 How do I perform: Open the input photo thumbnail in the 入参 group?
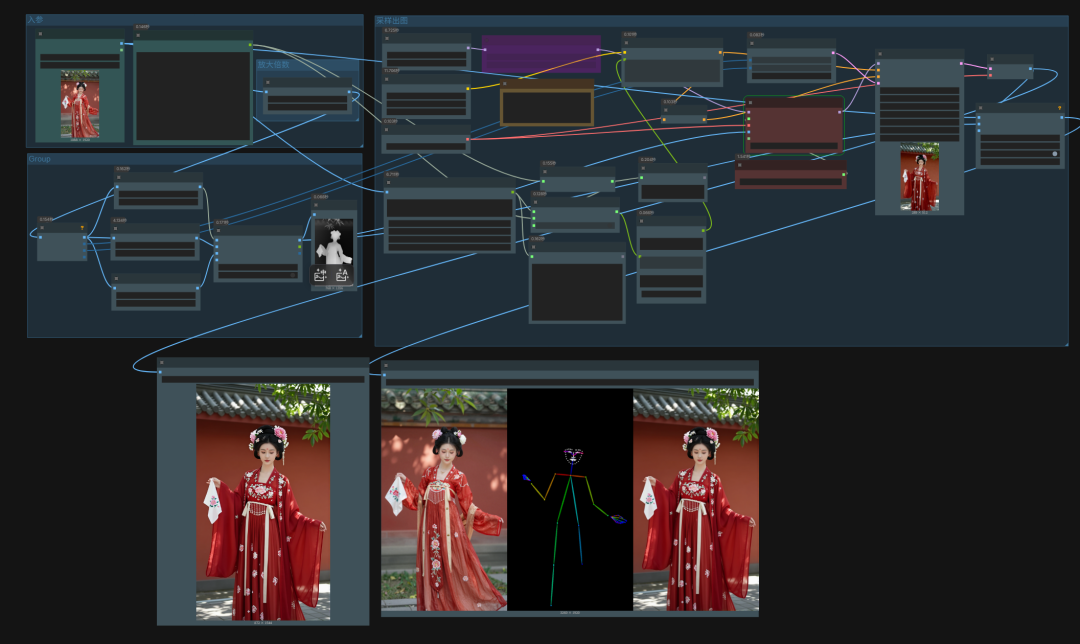[x=80, y=104]
